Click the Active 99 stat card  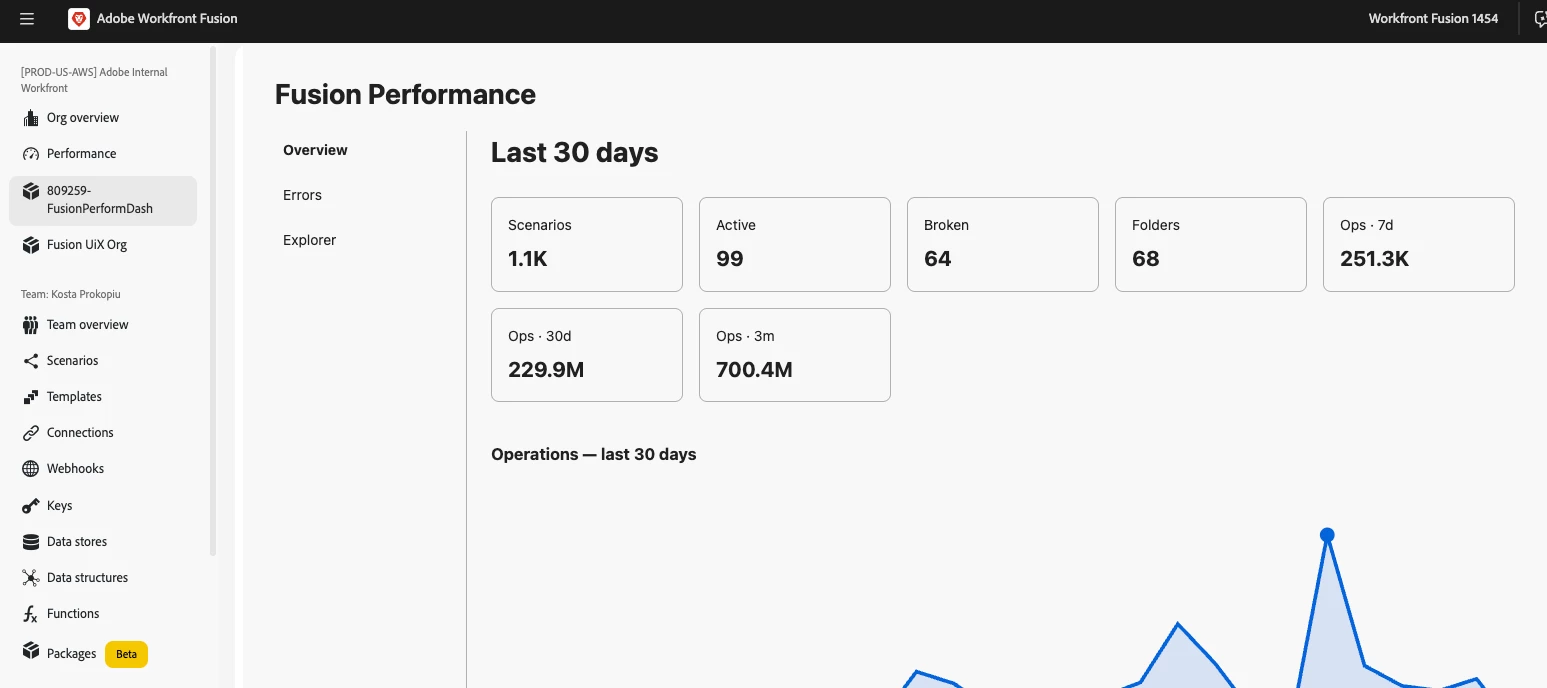[795, 244]
